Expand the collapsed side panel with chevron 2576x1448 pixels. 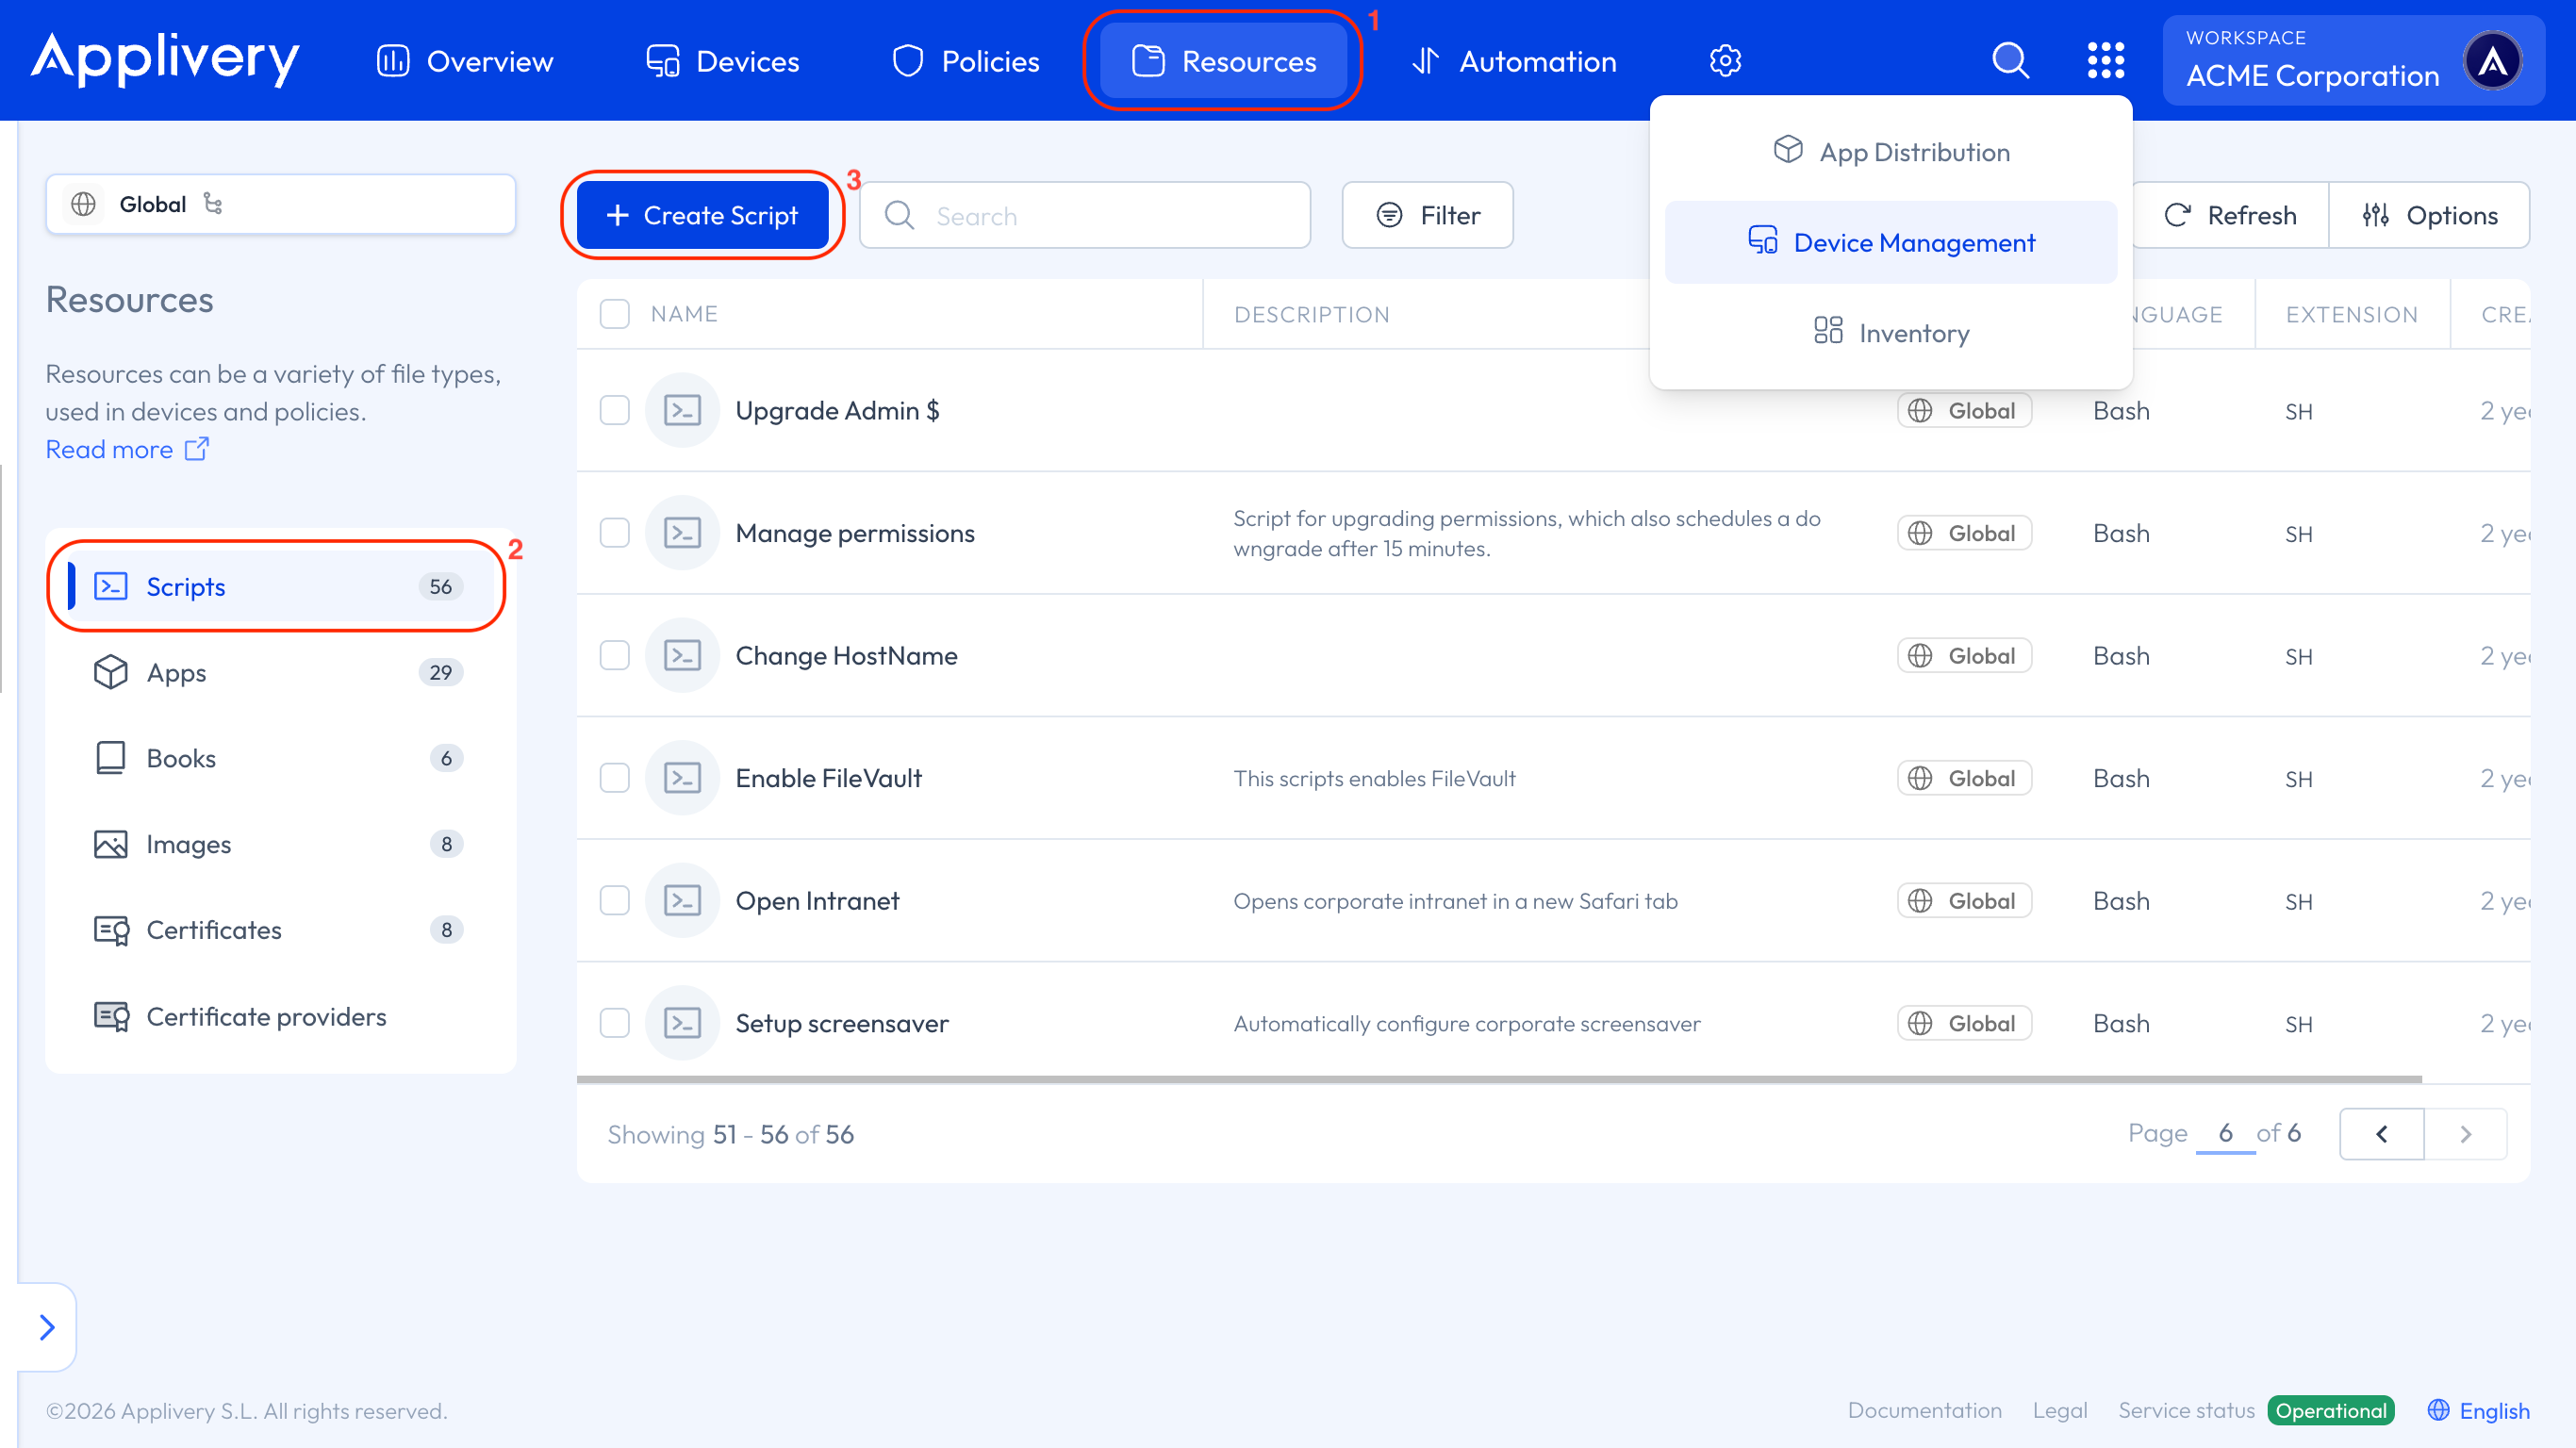coord(47,1327)
